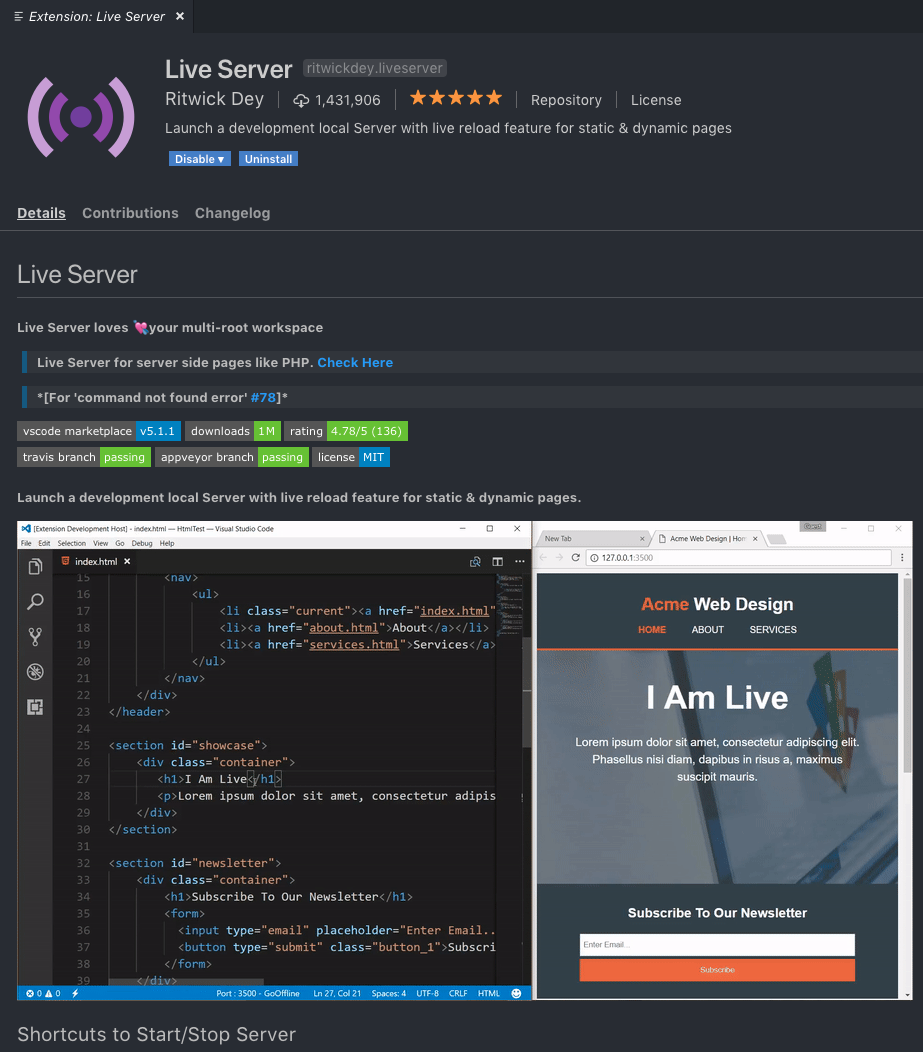Screen dimensions: 923x1052
Task: Switch to the Details tab
Action: coord(42,213)
